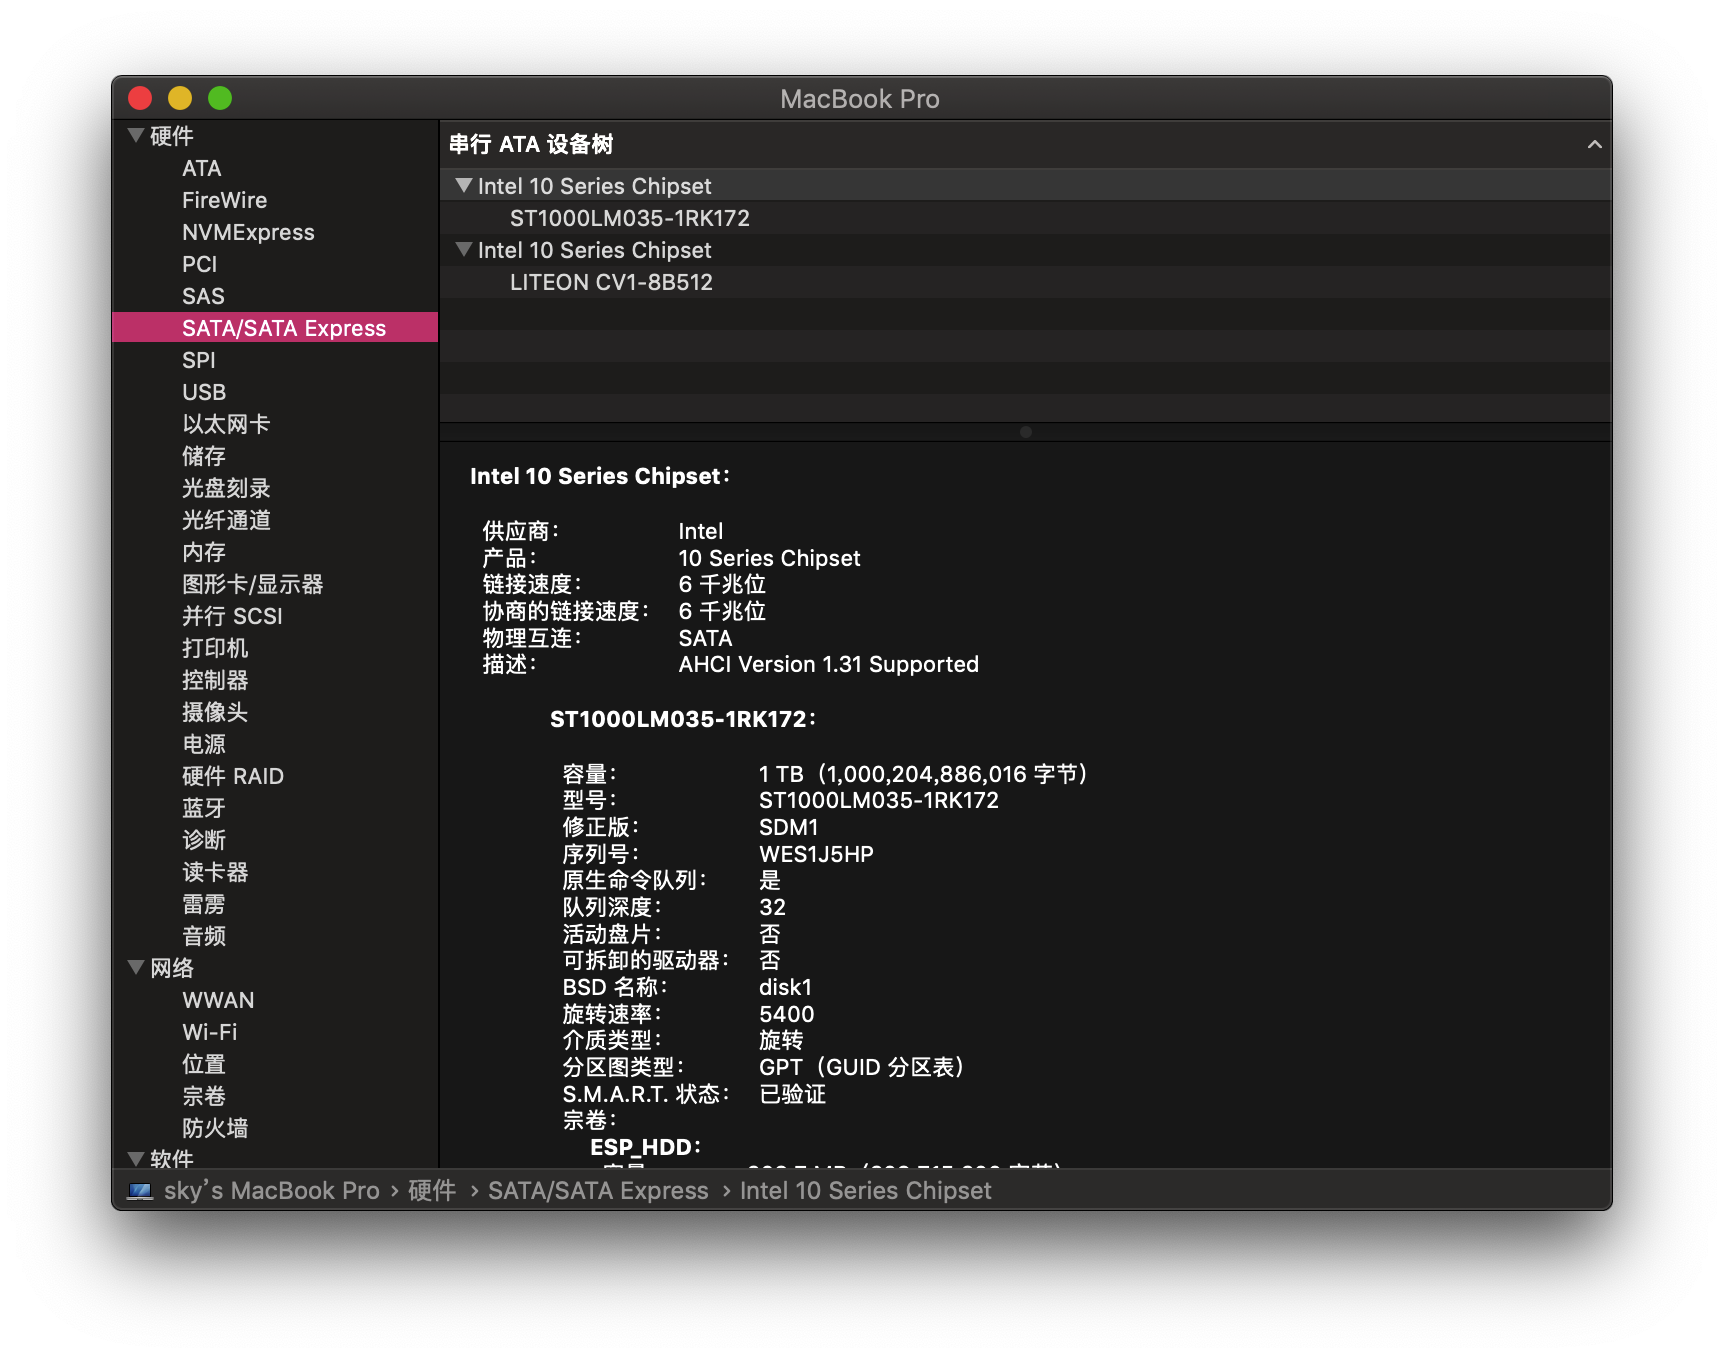Select 硬件 RAID in the sidebar
Viewport: 1724px width, 1358px height.
(x=233, y=776)
